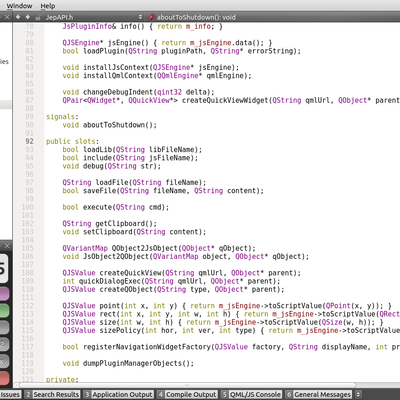Click 'loadLib' function name

pos(97,150)
